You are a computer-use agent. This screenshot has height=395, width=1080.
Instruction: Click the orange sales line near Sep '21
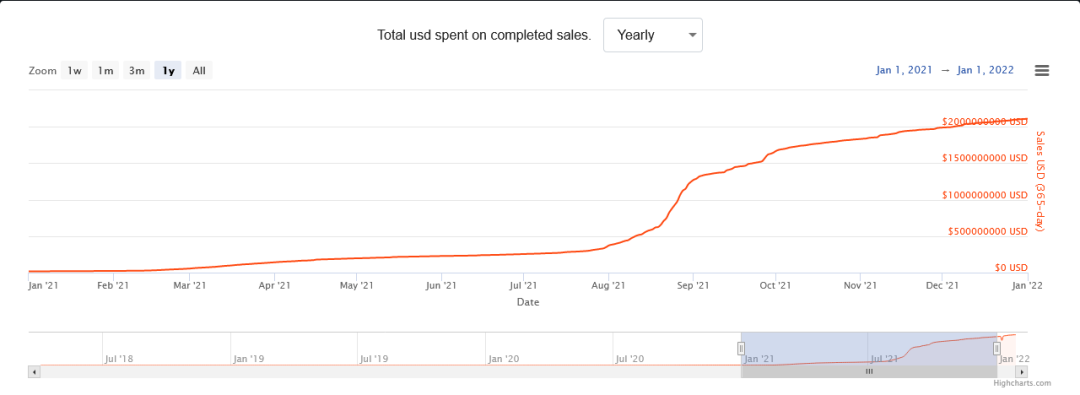(694, 181)
